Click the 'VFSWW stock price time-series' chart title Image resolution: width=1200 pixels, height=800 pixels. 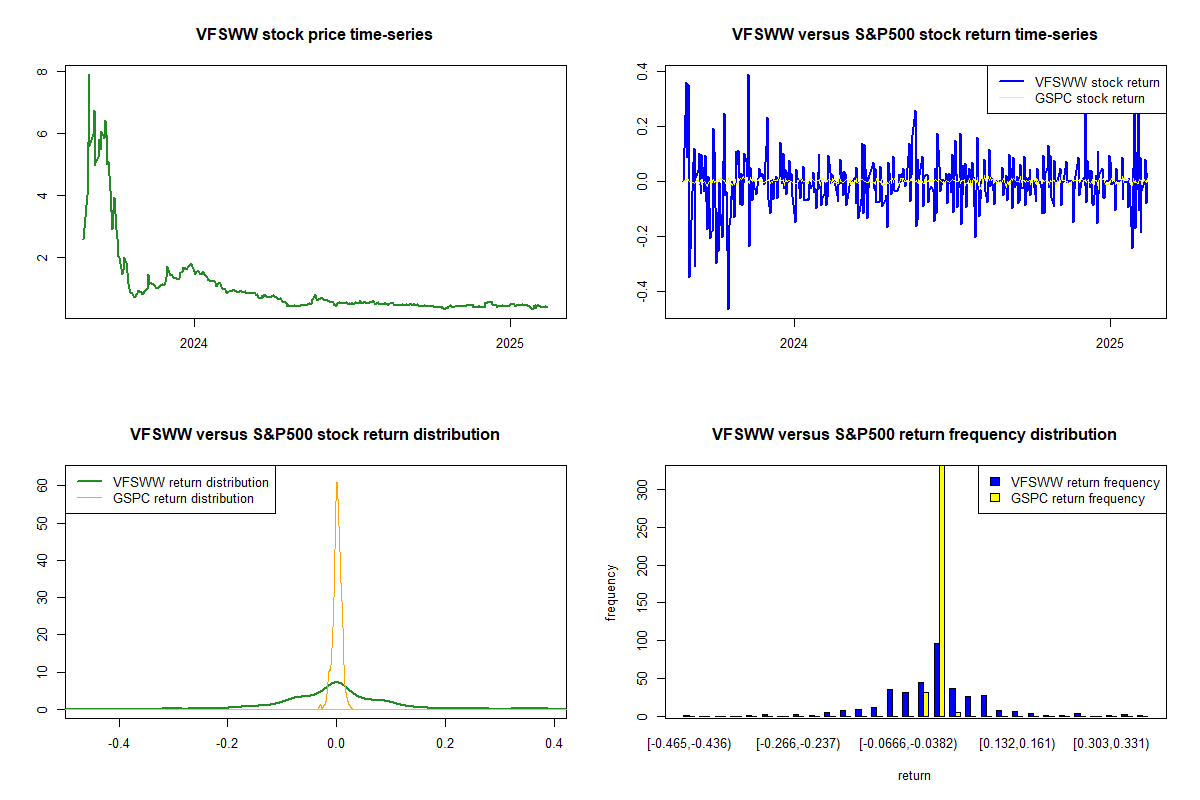click(315, 35)
